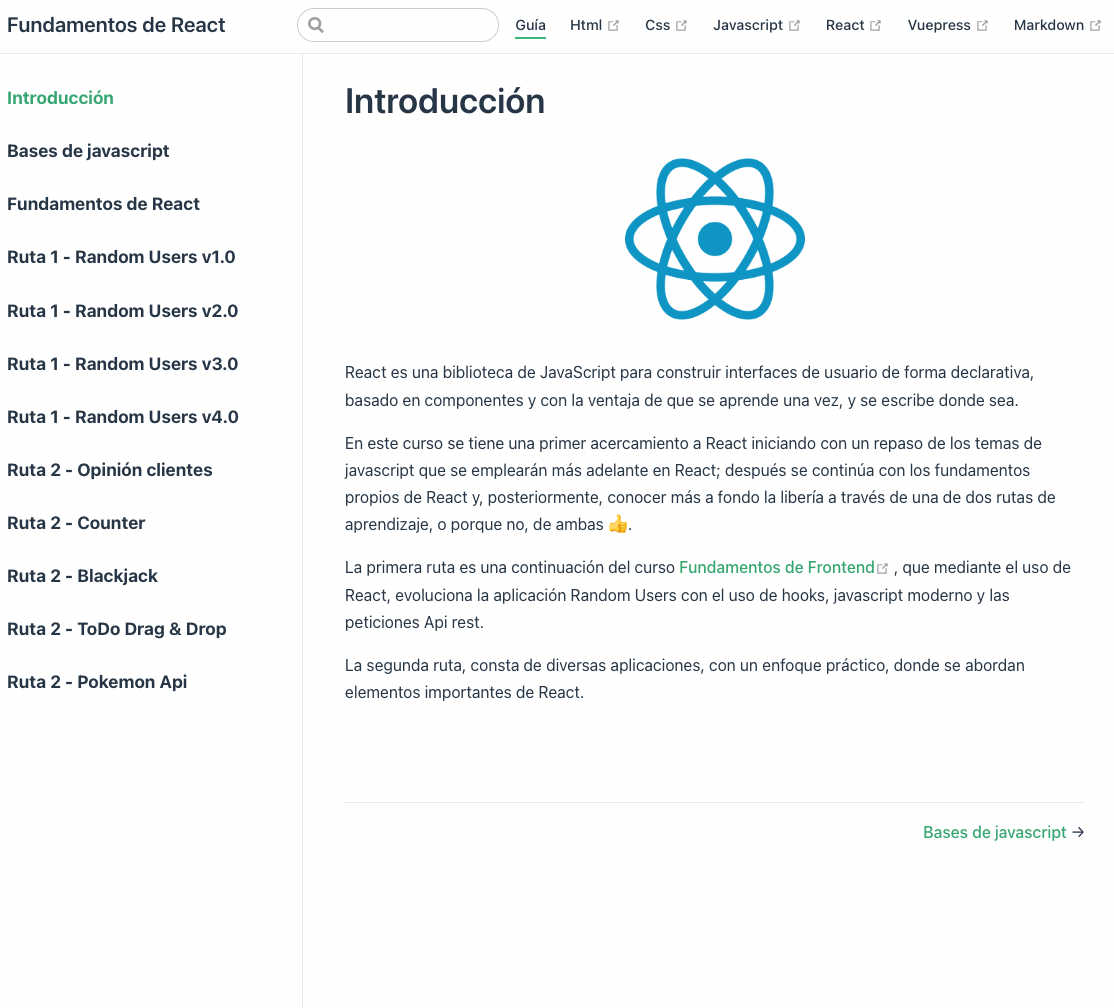Open the Guía navigation tab
This screenshot has height=1008, width=1114.
coord(530,25)
